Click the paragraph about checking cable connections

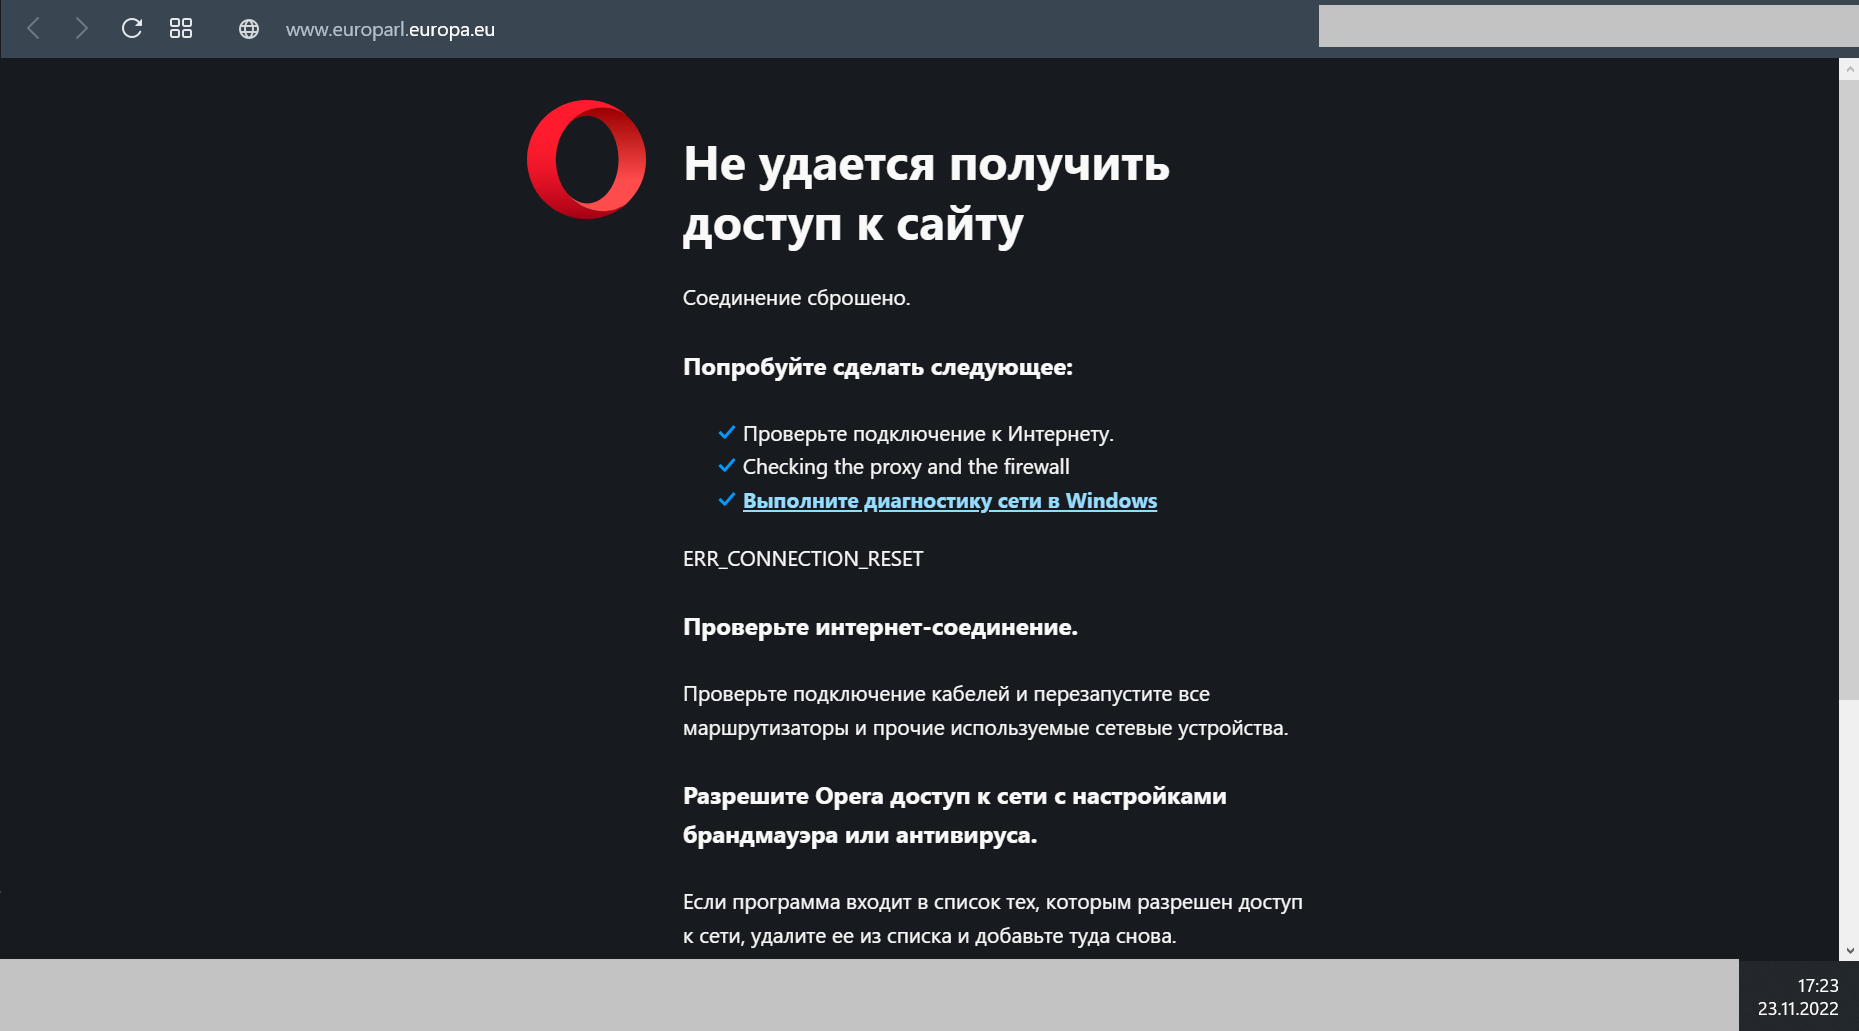[x=985, y=711]
